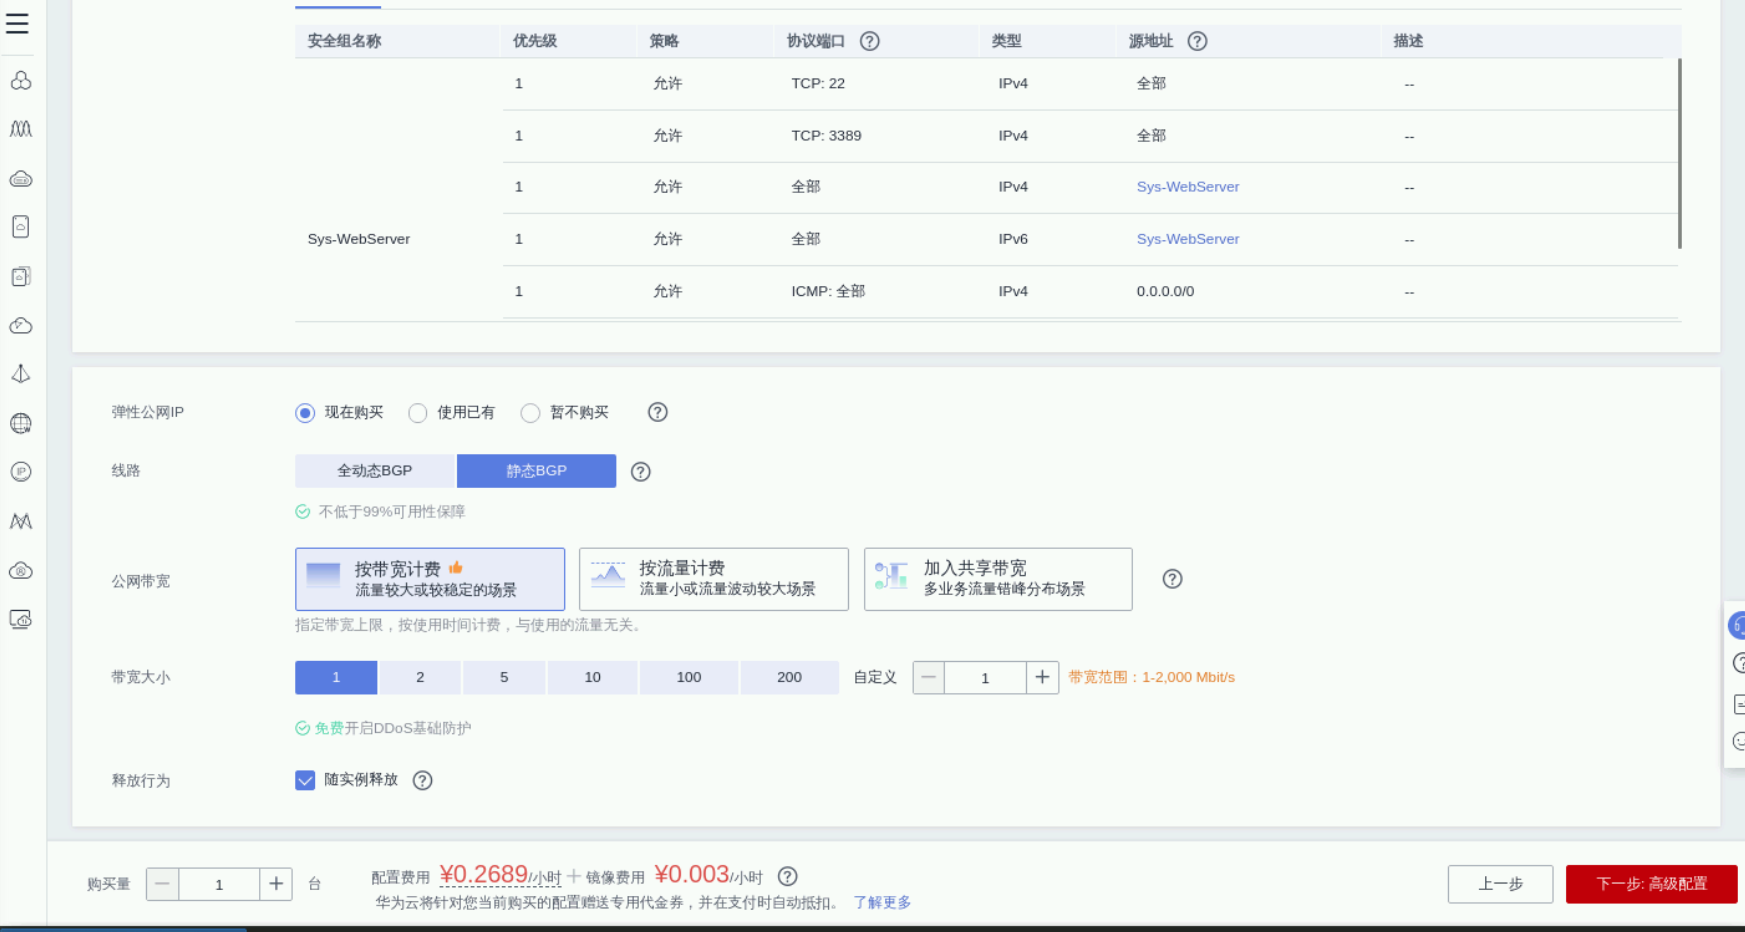Set bandwidth size to 10
Image resolution: width=1745 pixels, height=932 pixels.
tap(592, 677)
